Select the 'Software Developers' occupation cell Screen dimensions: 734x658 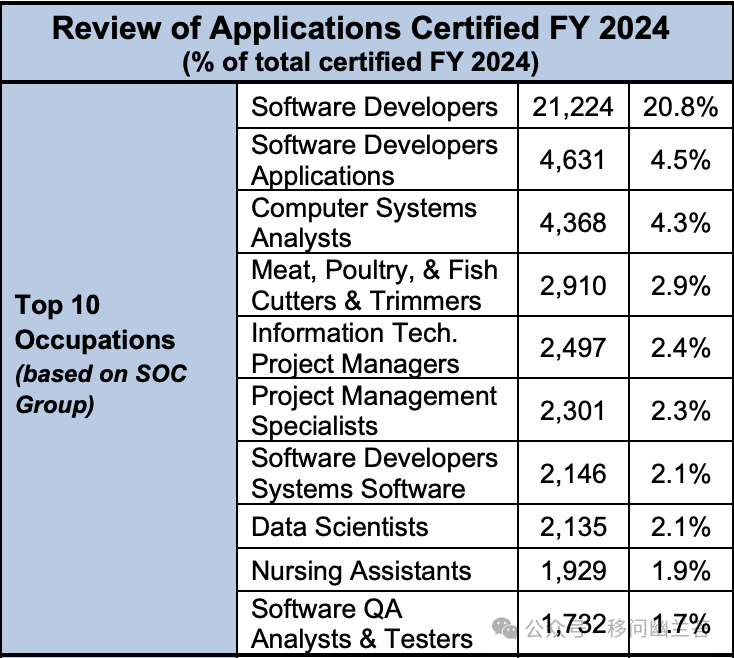coord(374,107)
